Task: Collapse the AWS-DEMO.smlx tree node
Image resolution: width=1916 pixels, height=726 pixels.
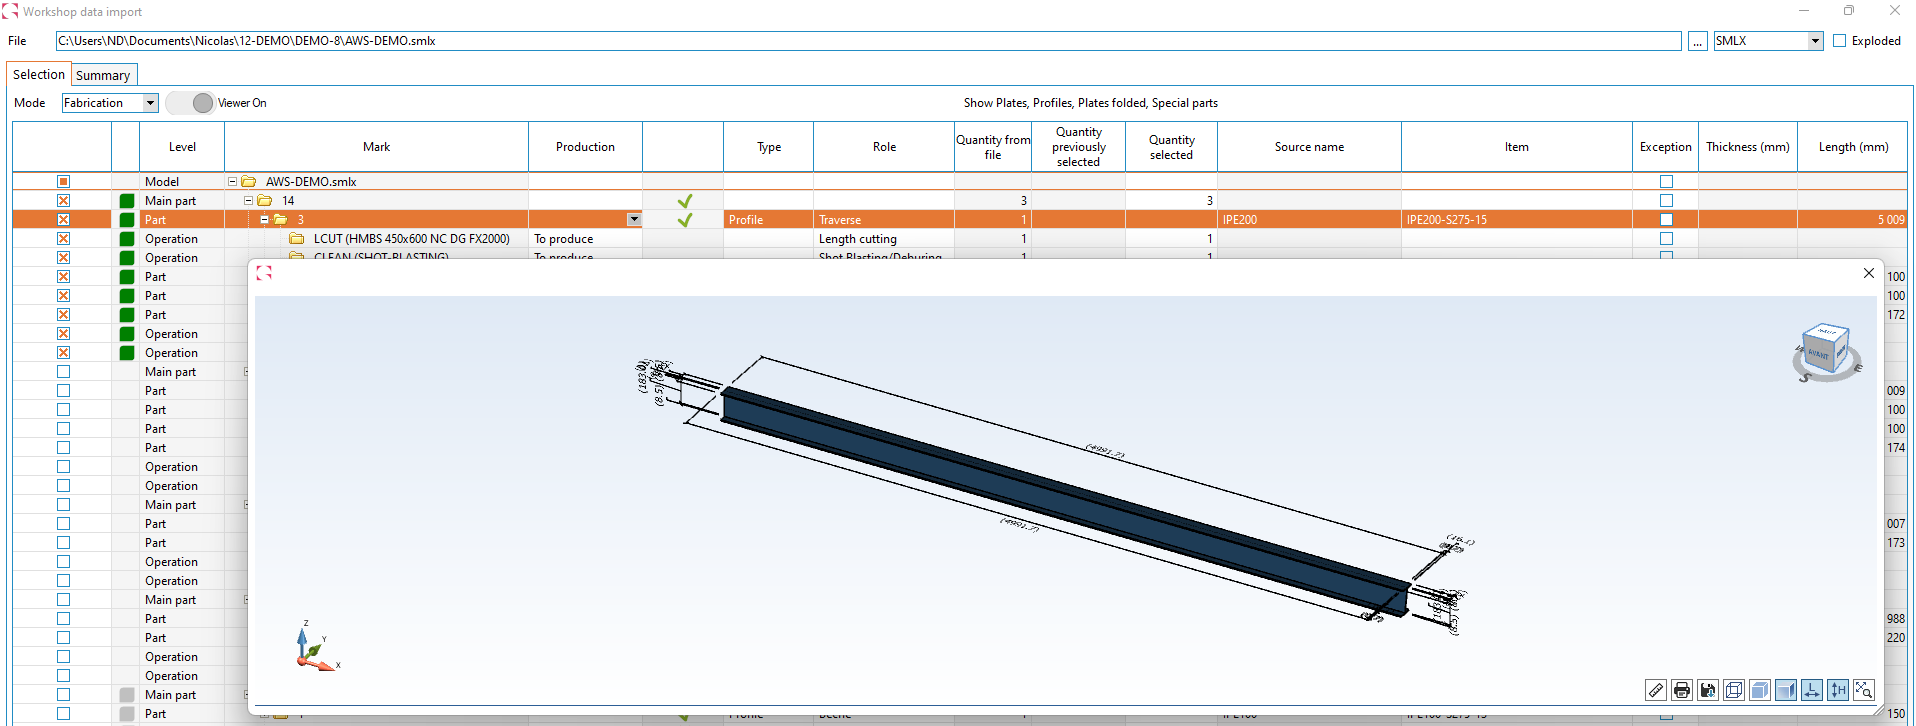Action: [233, 182]
